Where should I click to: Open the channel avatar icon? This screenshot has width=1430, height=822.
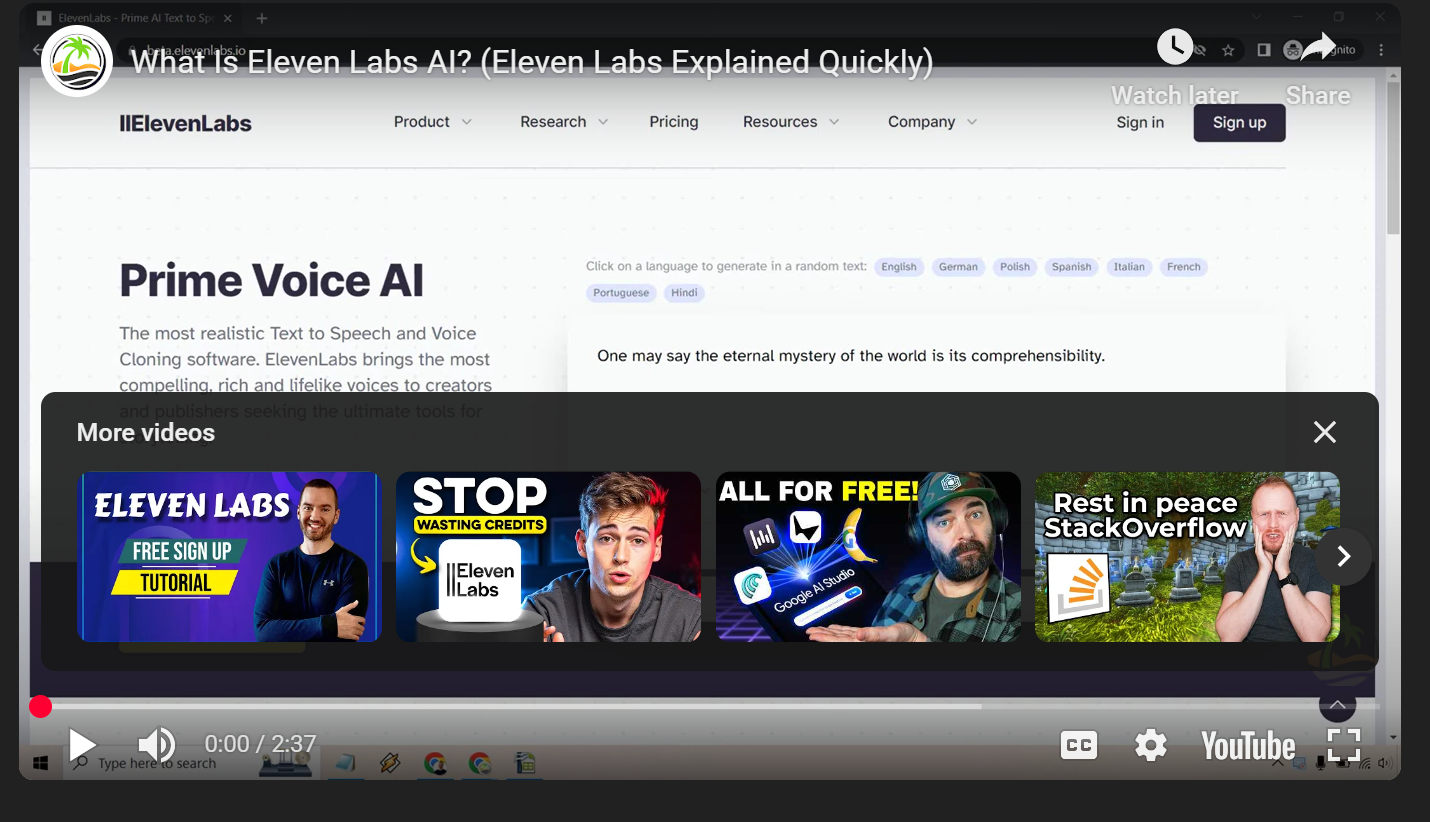77,61
